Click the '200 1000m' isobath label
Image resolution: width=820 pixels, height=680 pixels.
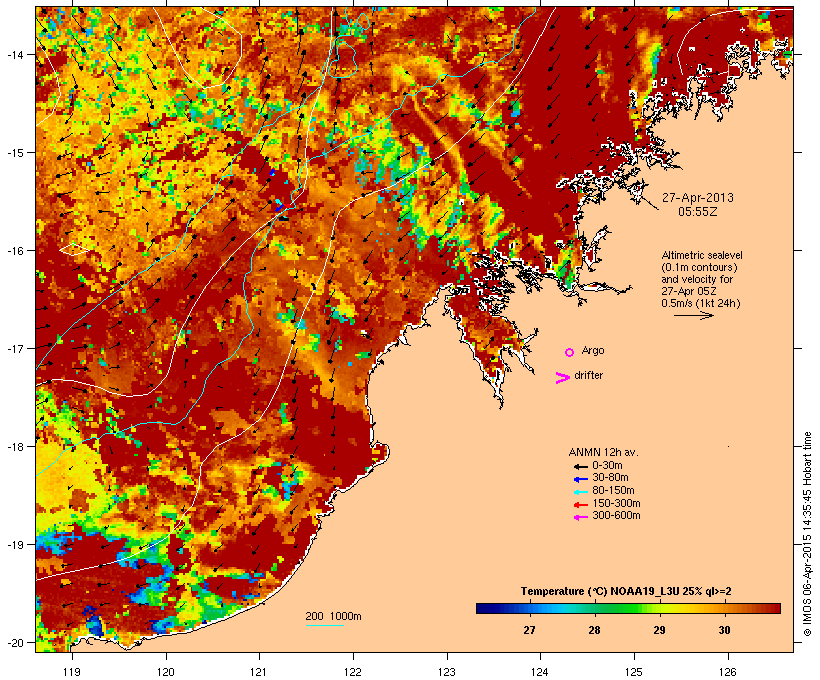[333, 616]
